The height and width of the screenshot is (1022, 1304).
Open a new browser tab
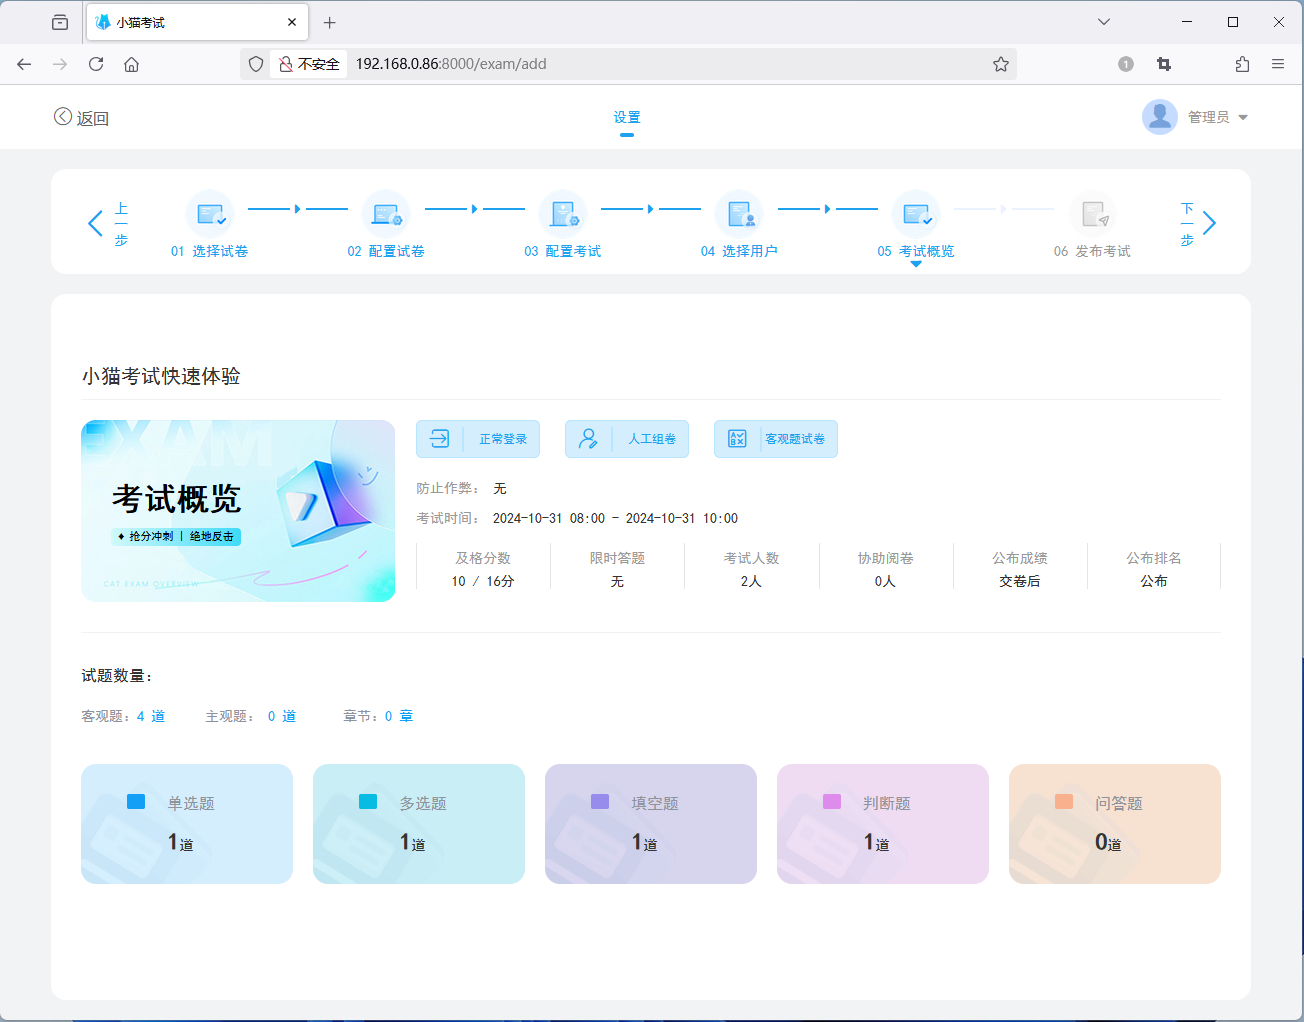(330, 22)
